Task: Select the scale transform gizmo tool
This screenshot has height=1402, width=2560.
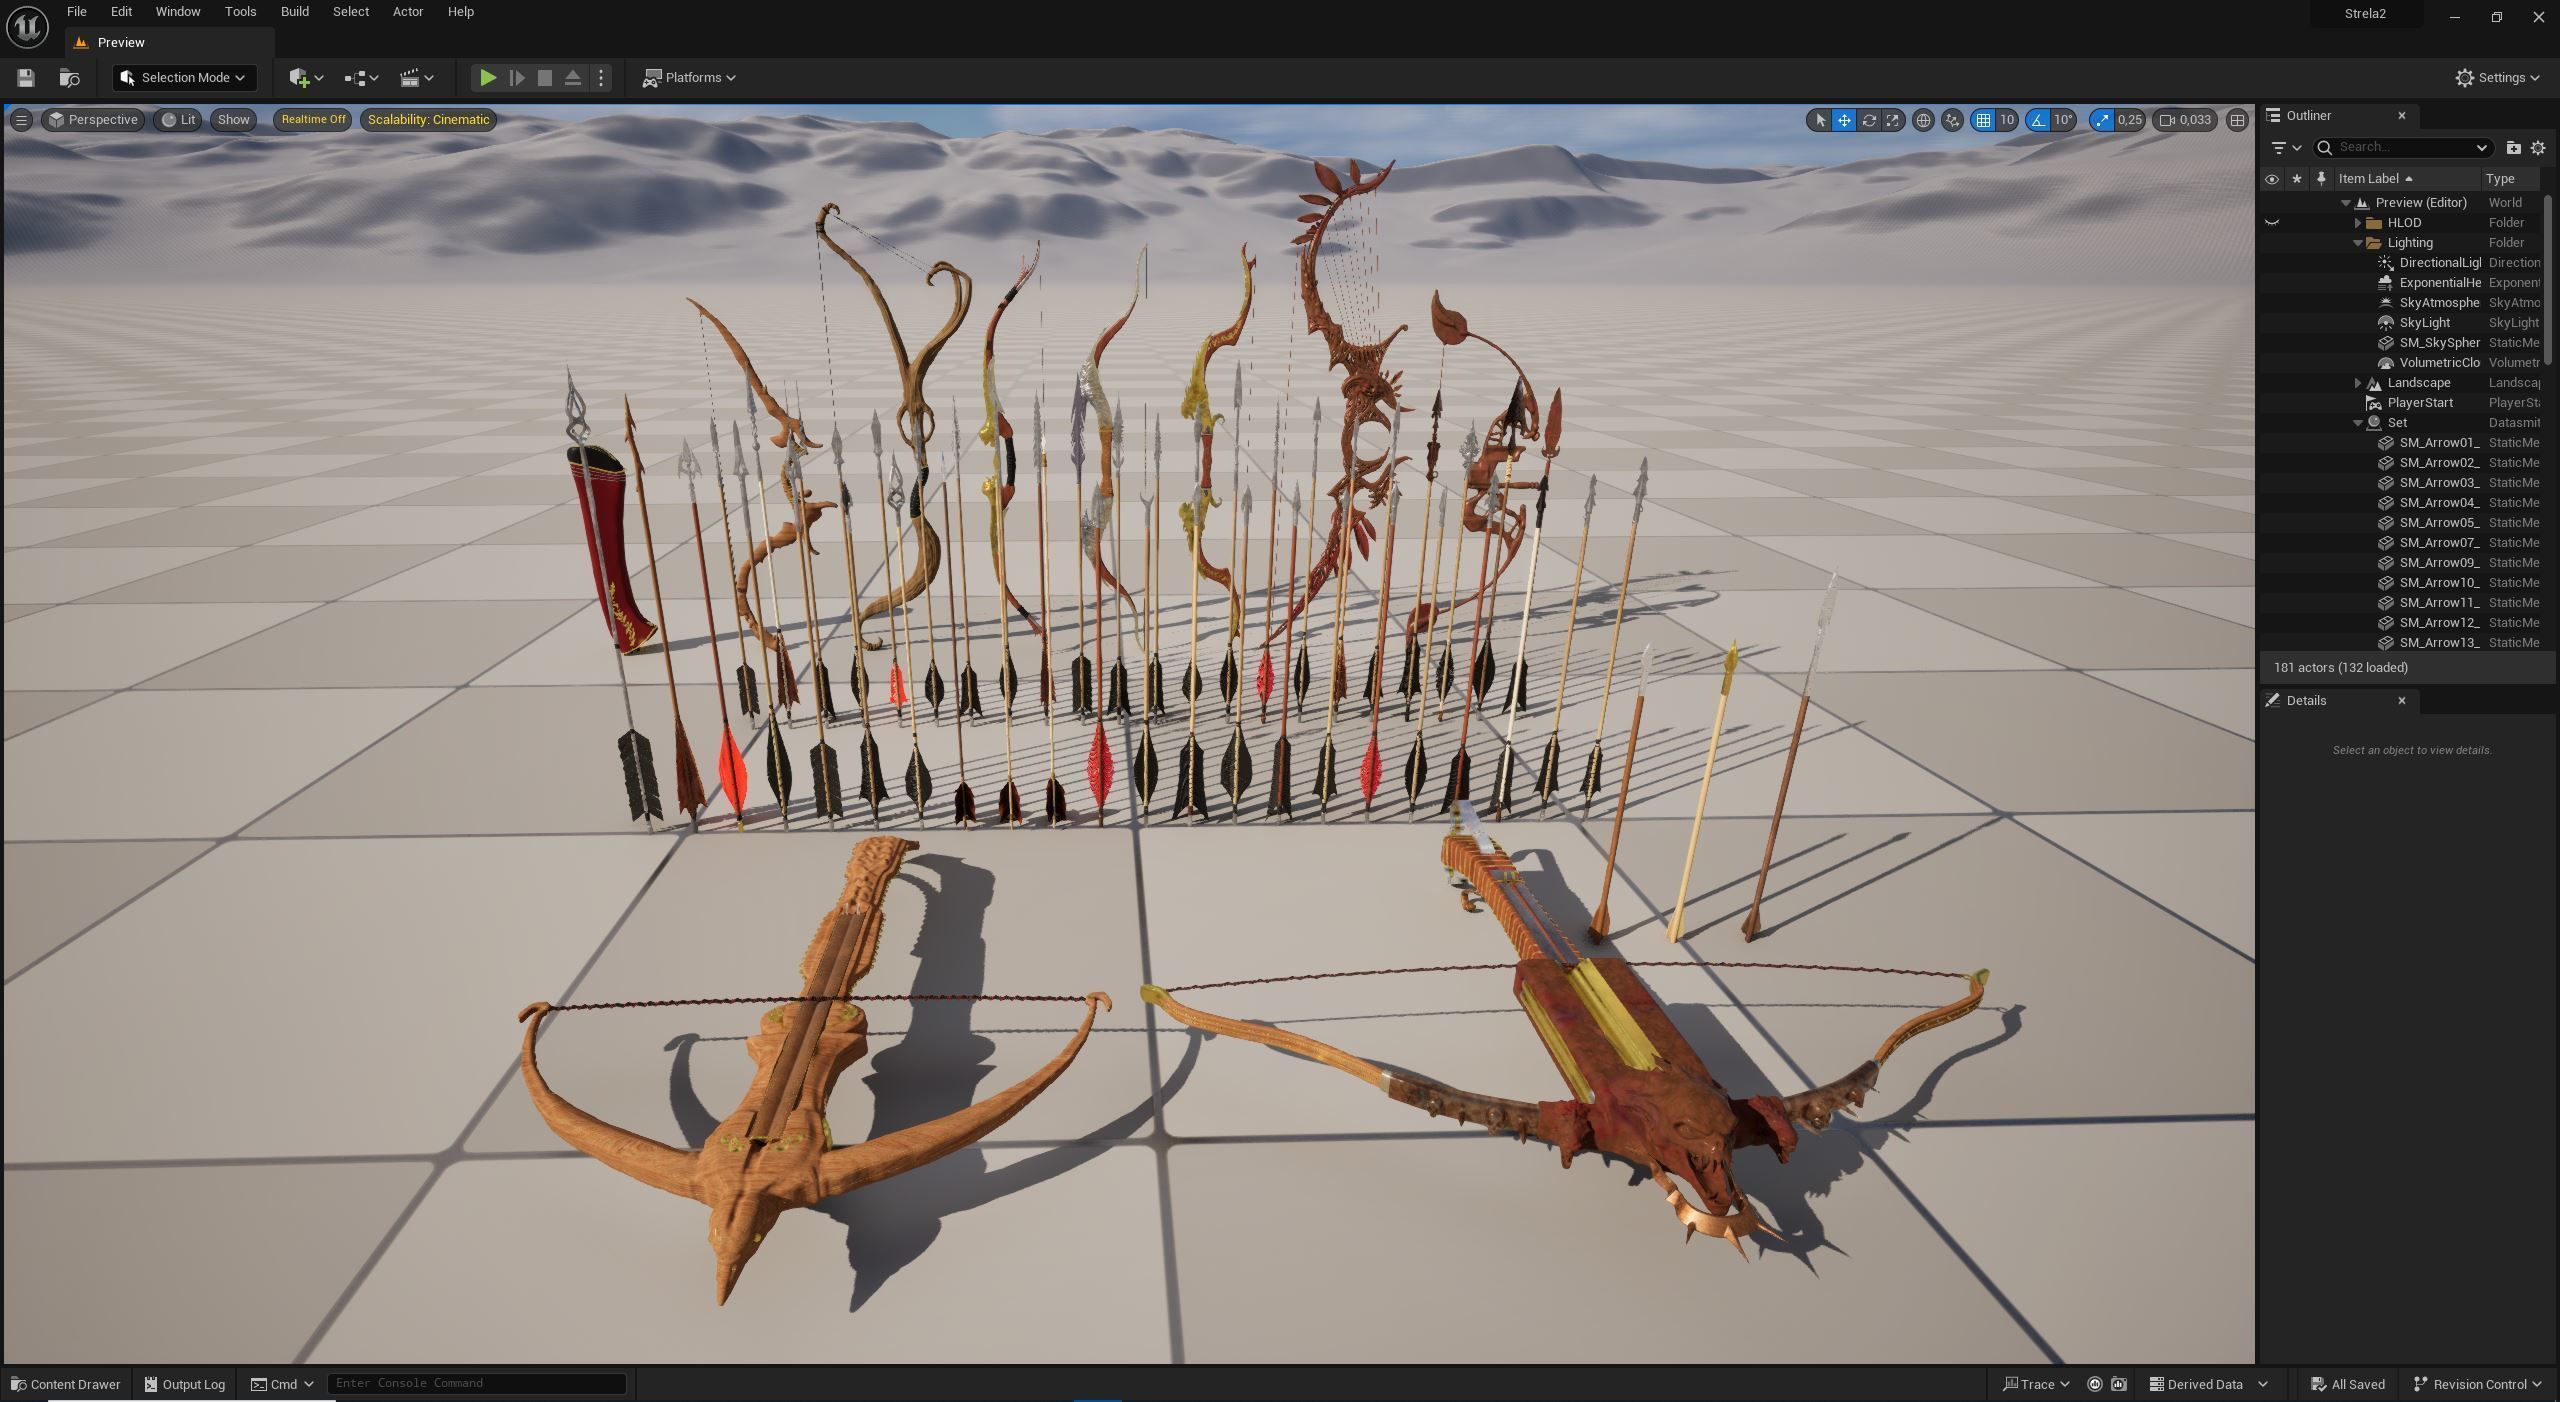Action: [x=1892, y=120]
